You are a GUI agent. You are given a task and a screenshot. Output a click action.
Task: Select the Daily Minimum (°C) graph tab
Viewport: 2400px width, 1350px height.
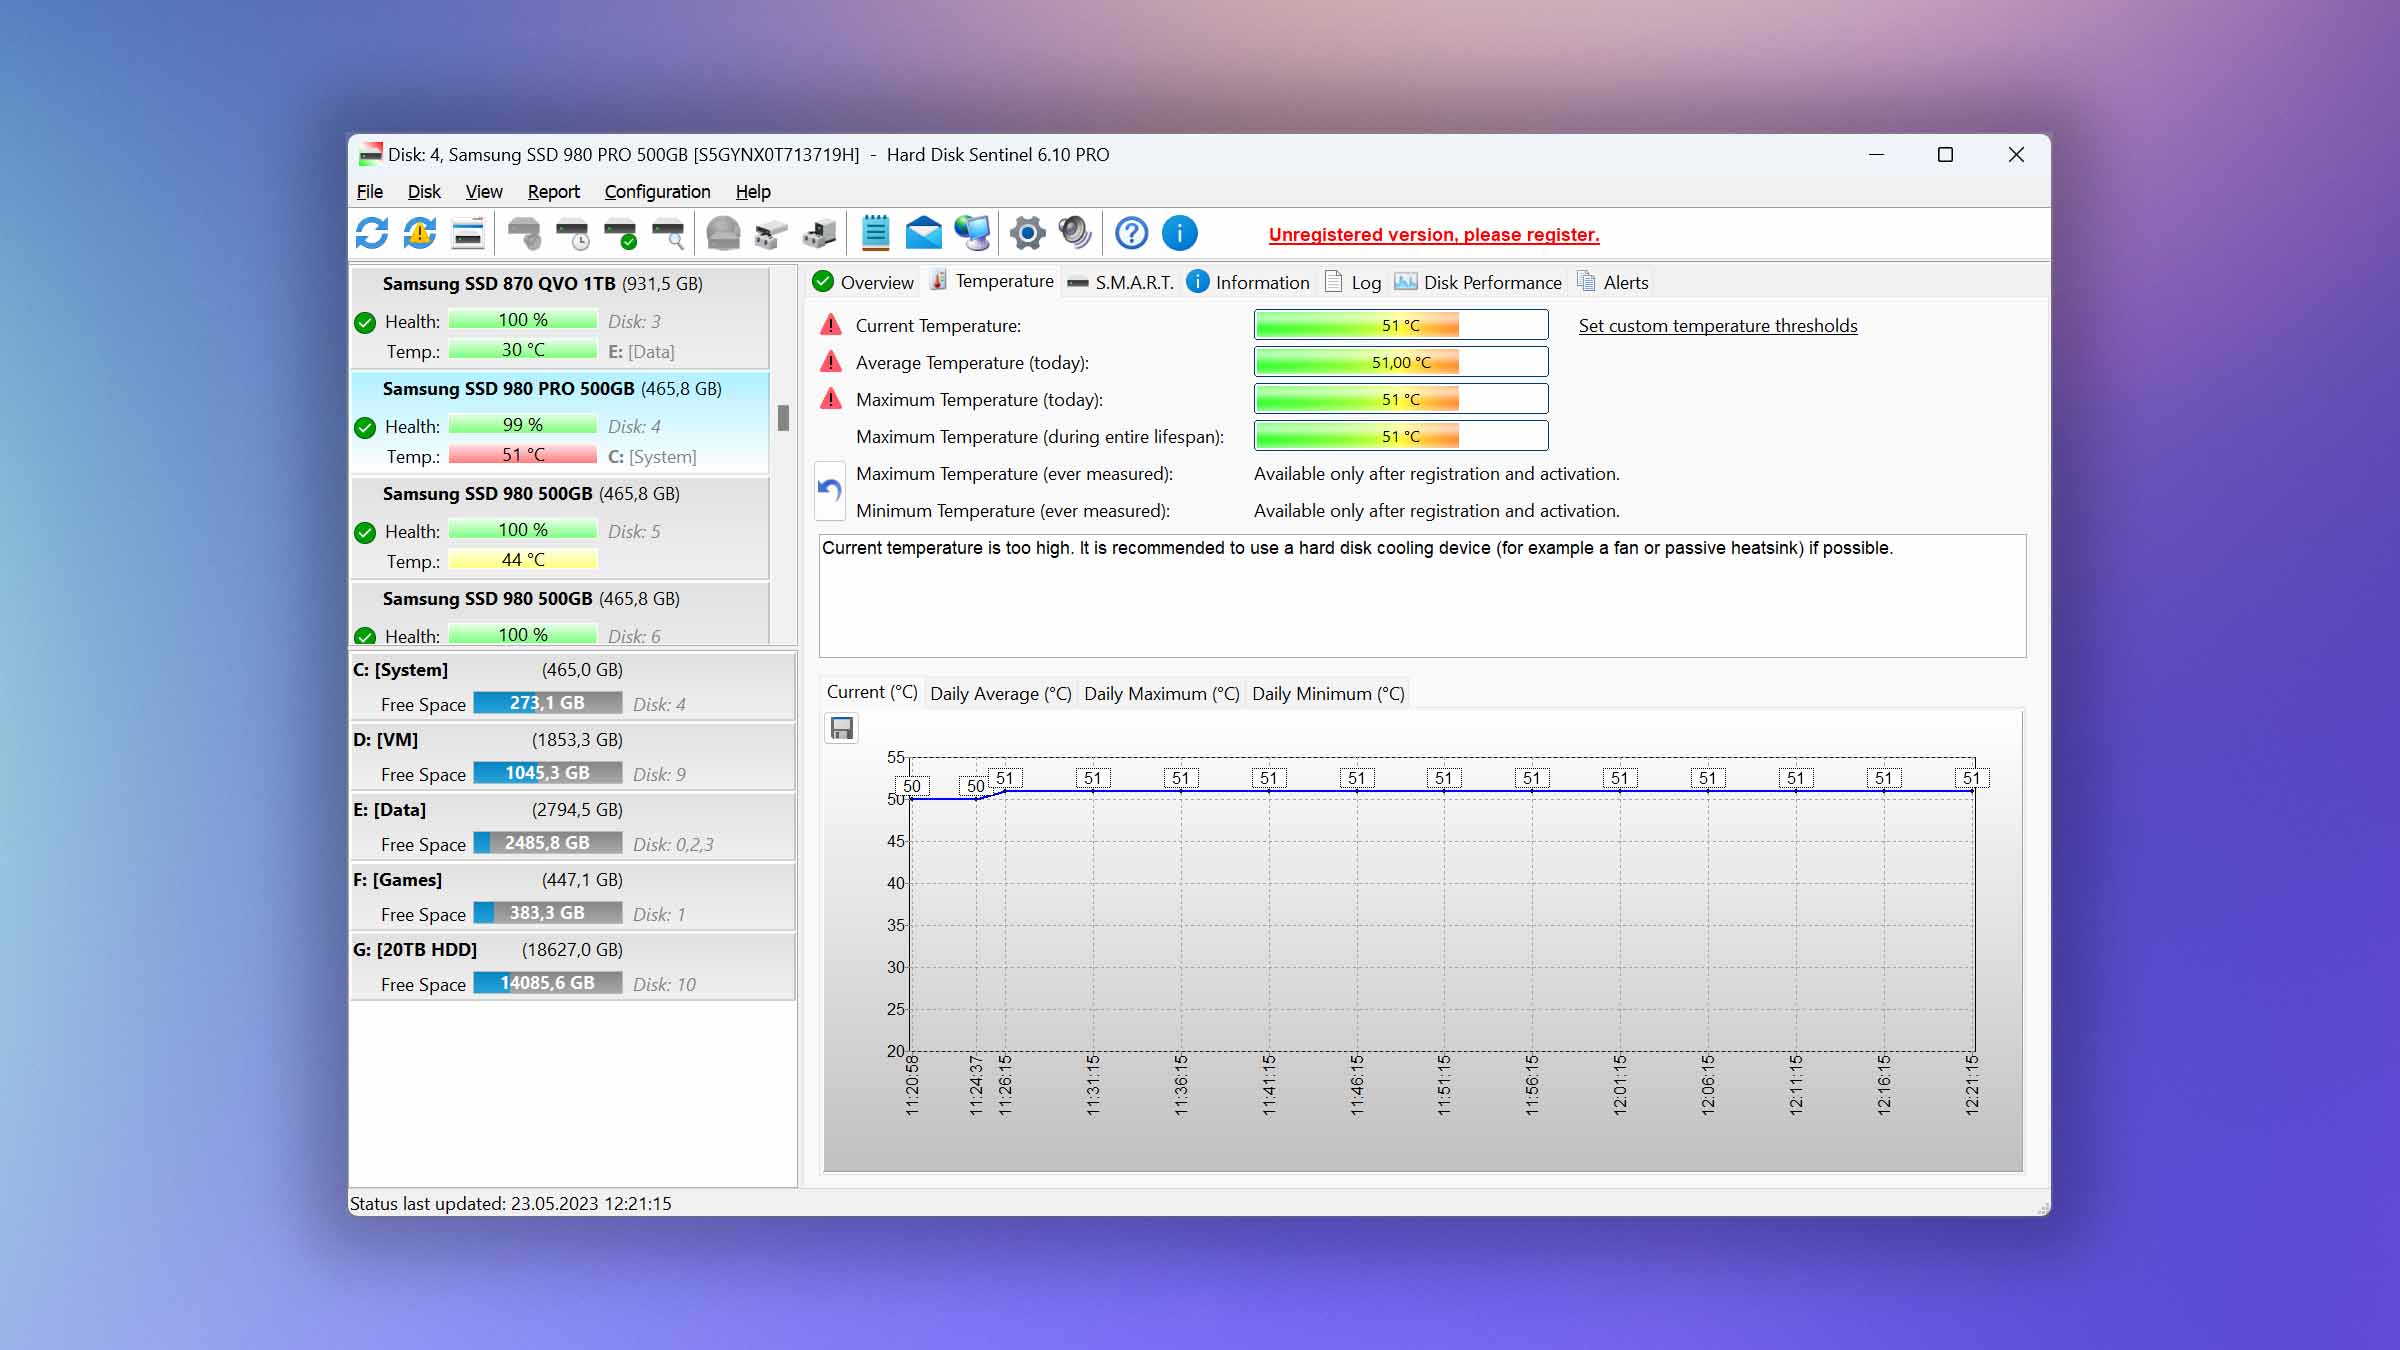1328,693
